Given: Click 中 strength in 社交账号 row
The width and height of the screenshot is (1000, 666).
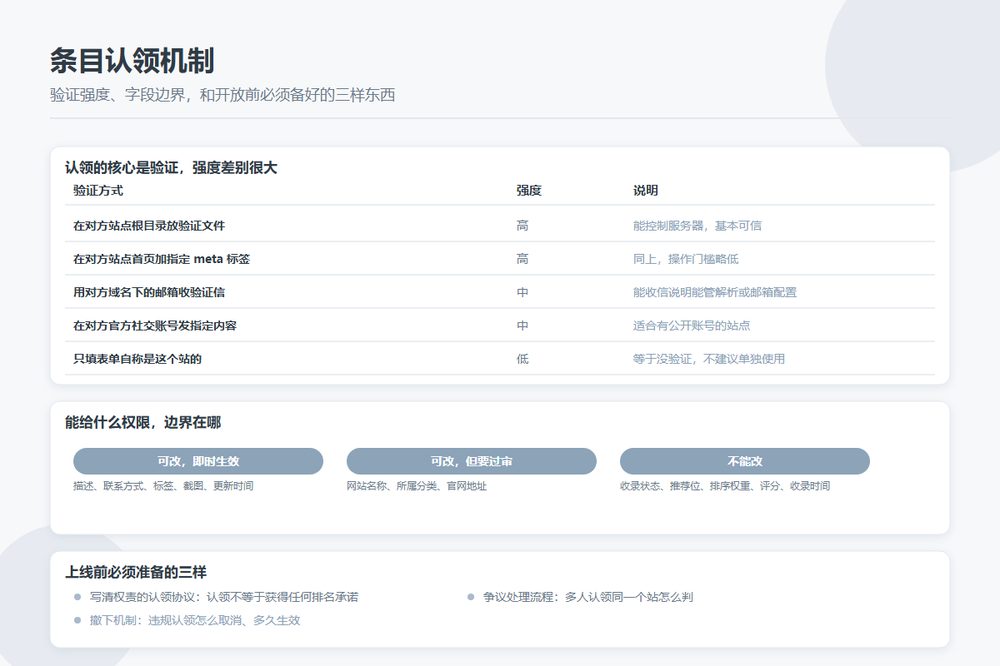Looking at the screenshot, I should [522, 325].
